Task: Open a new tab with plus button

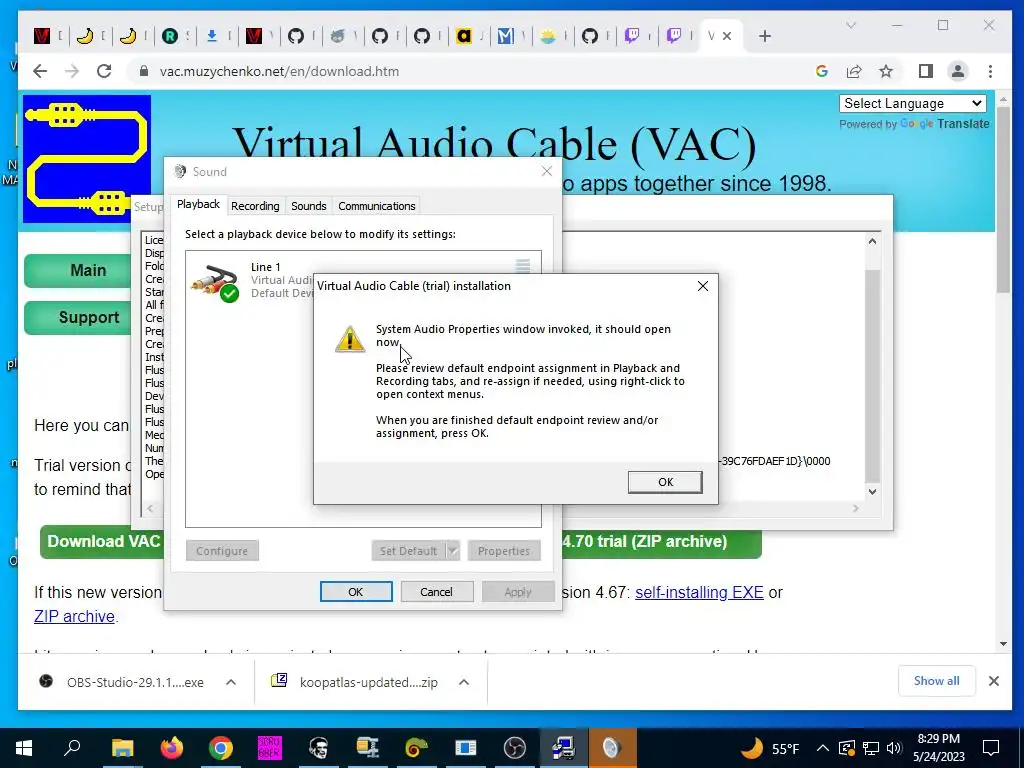Action: (x=765, y=36)
